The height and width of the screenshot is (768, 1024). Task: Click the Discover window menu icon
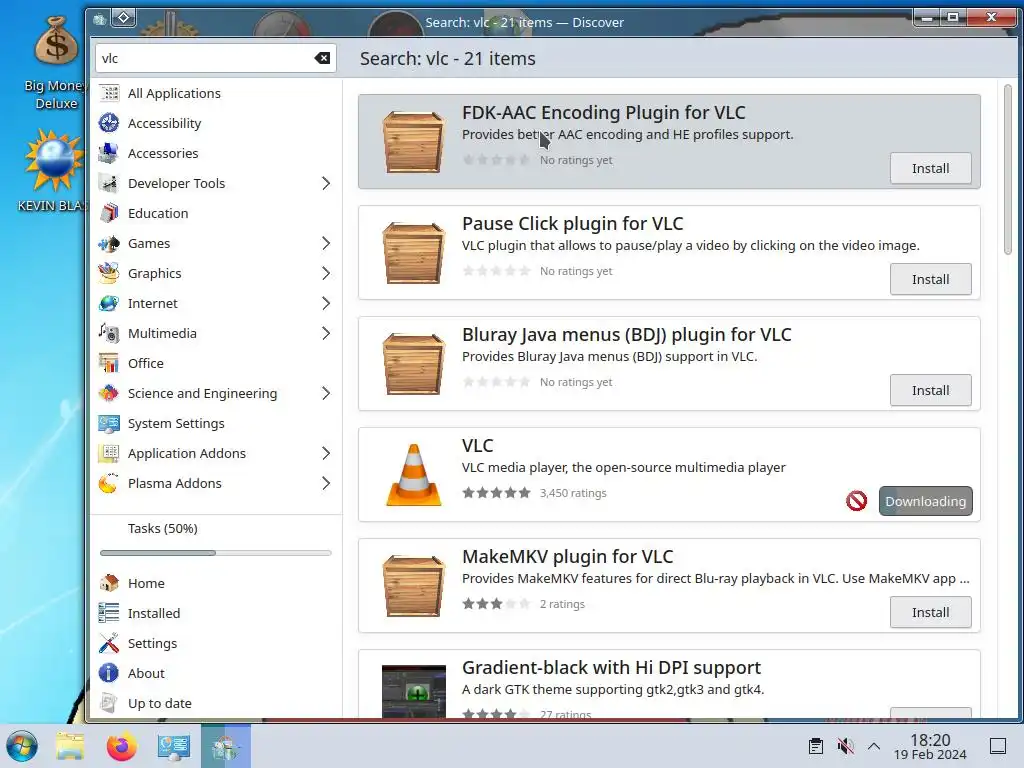pyautogui.click(x=99, y=20)
